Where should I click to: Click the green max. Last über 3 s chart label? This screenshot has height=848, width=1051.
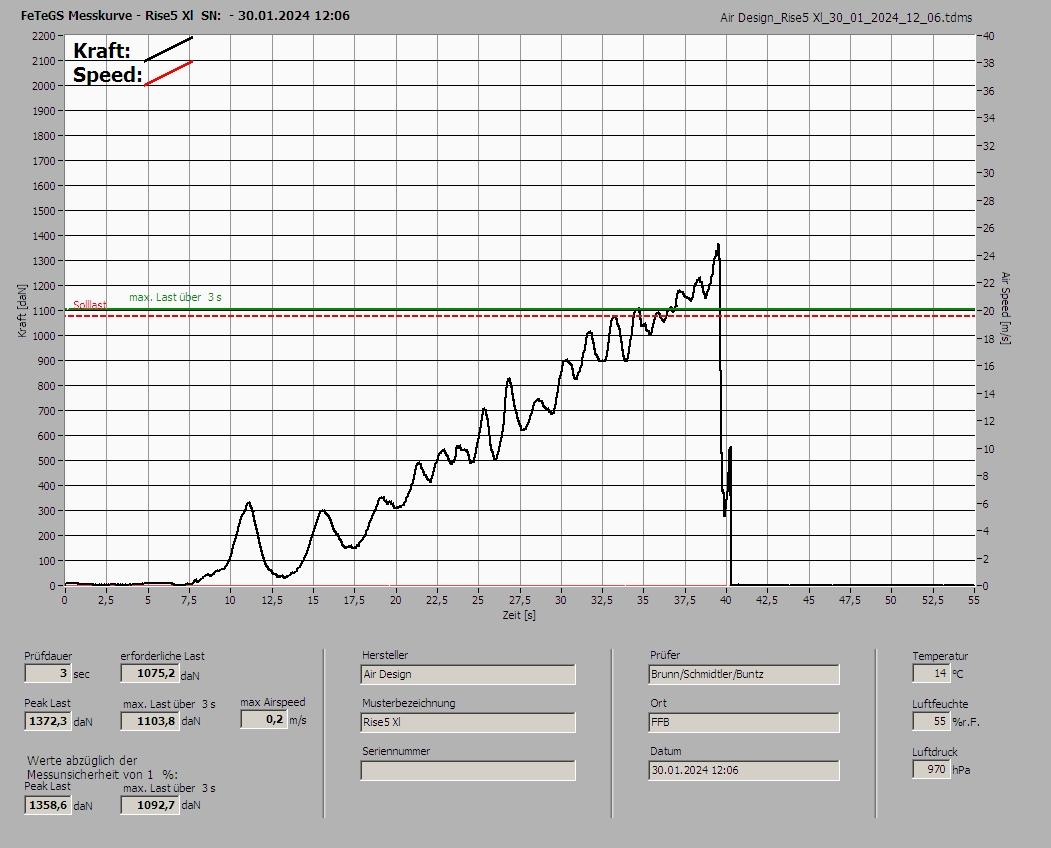coord(175,297)
